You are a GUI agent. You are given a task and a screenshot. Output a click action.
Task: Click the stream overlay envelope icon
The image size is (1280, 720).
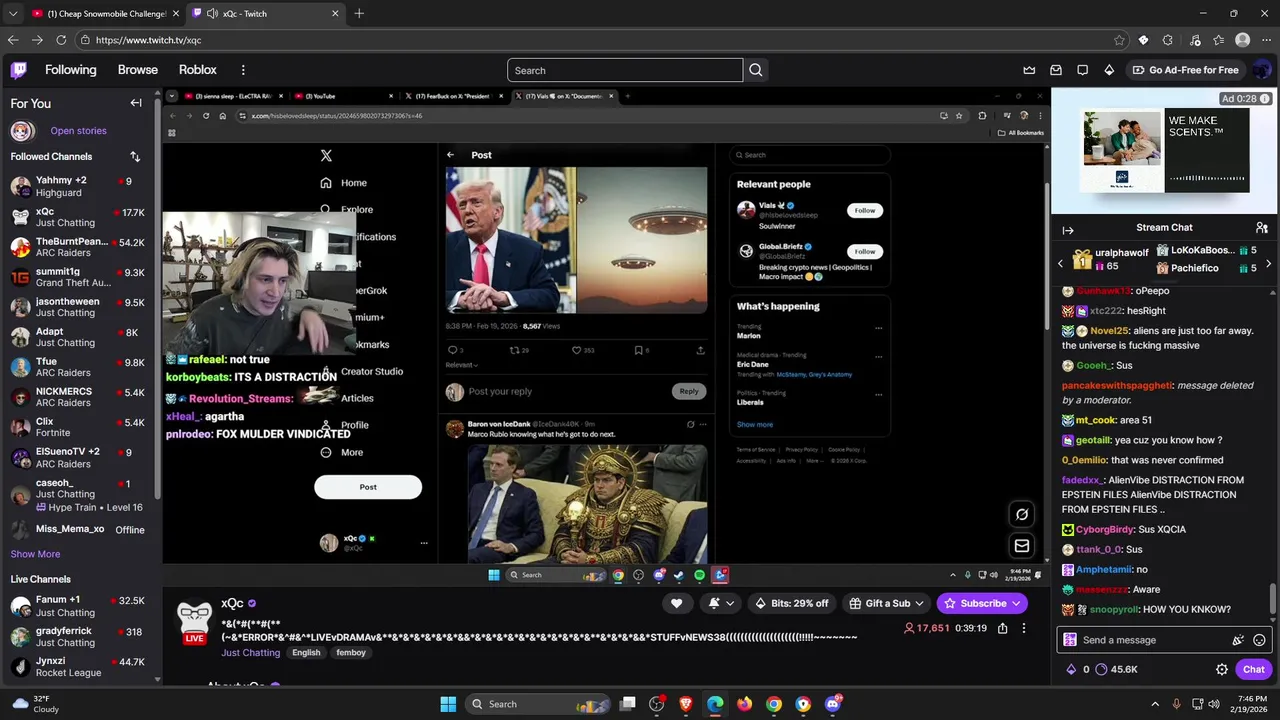[x=1022, y=546]
